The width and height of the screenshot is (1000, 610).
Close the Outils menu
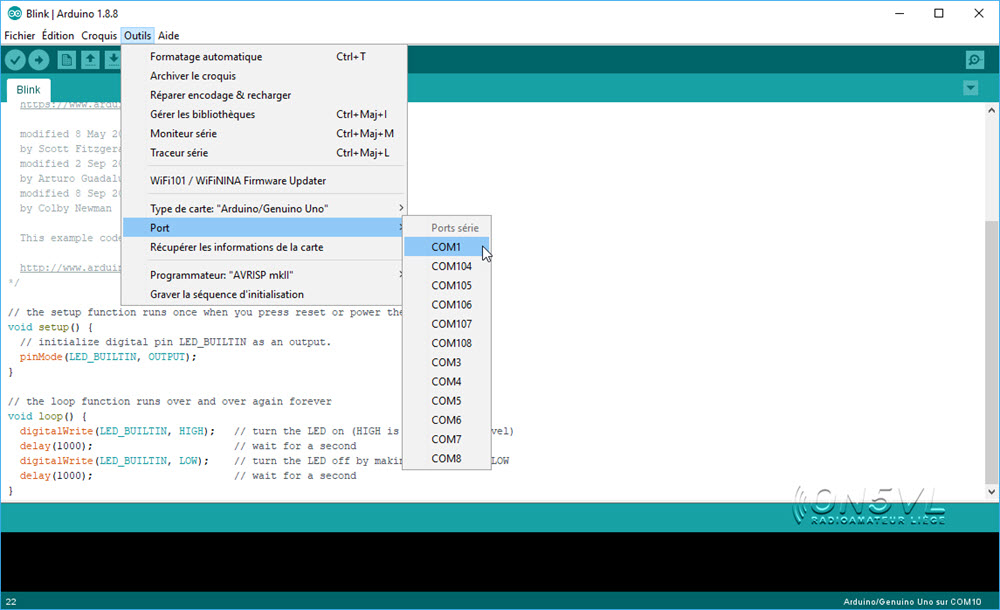(x=137, y=36)
